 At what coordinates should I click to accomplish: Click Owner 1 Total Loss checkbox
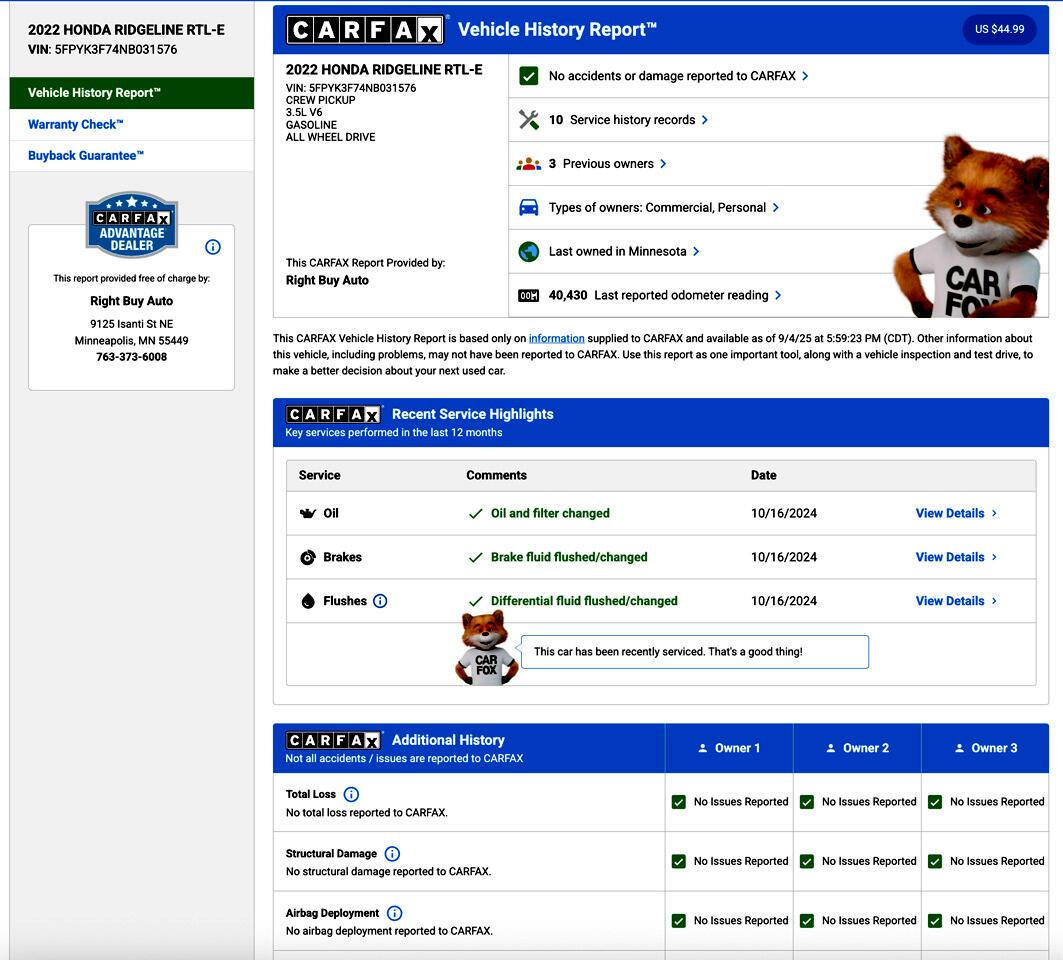(x=679, y=802)
